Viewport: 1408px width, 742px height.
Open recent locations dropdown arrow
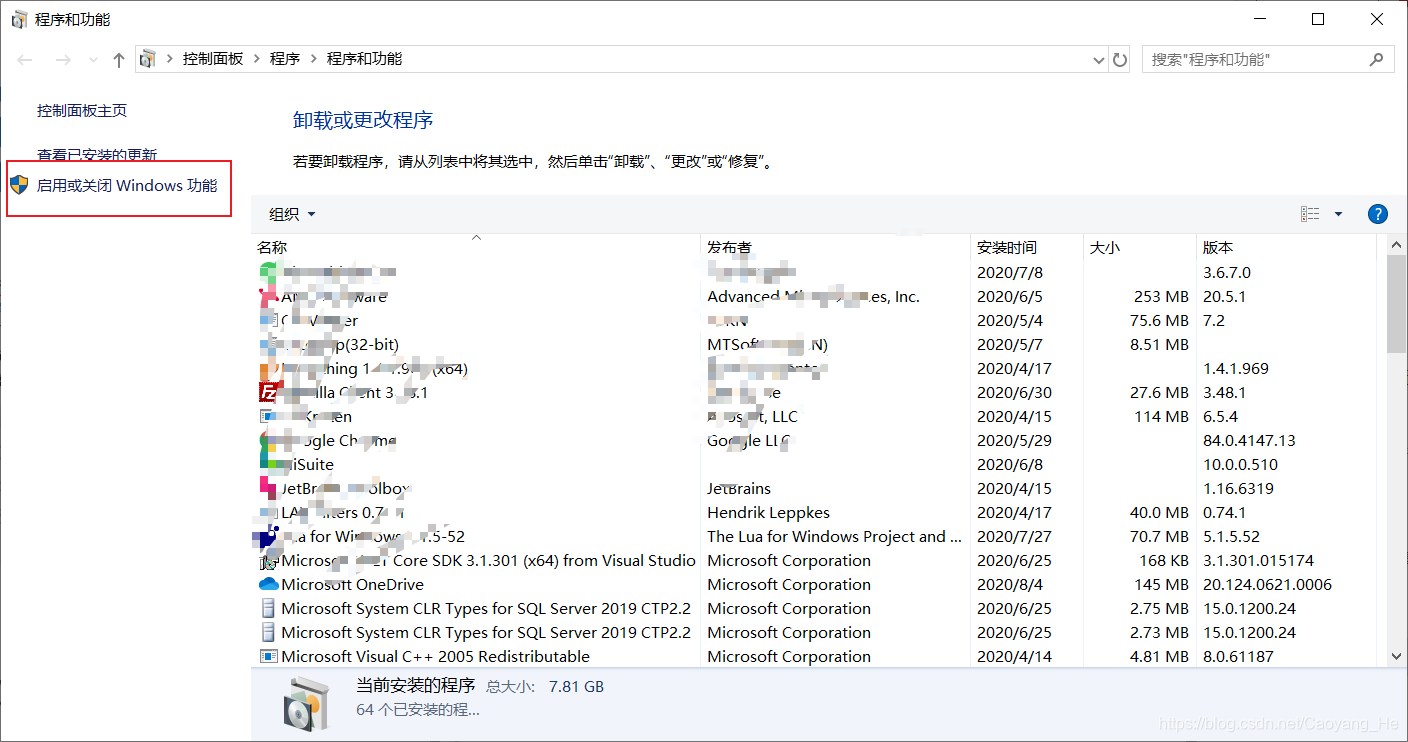[93, 60]
